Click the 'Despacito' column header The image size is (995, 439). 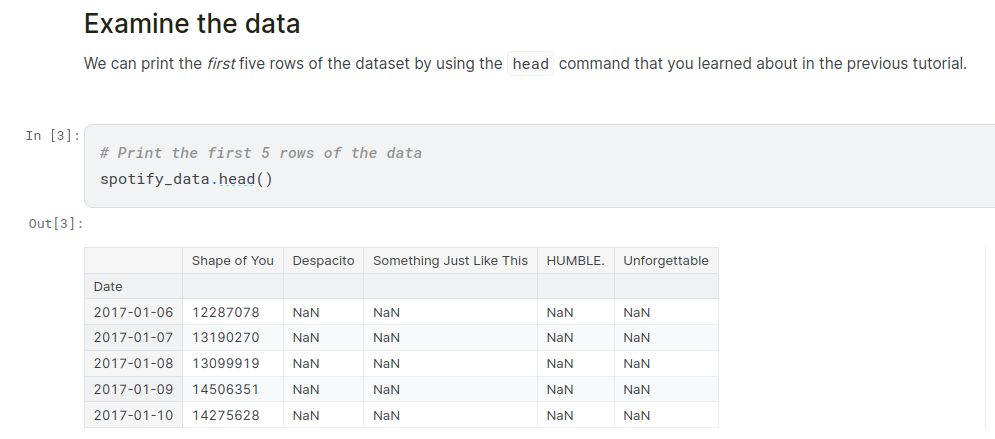pos(323,261)
